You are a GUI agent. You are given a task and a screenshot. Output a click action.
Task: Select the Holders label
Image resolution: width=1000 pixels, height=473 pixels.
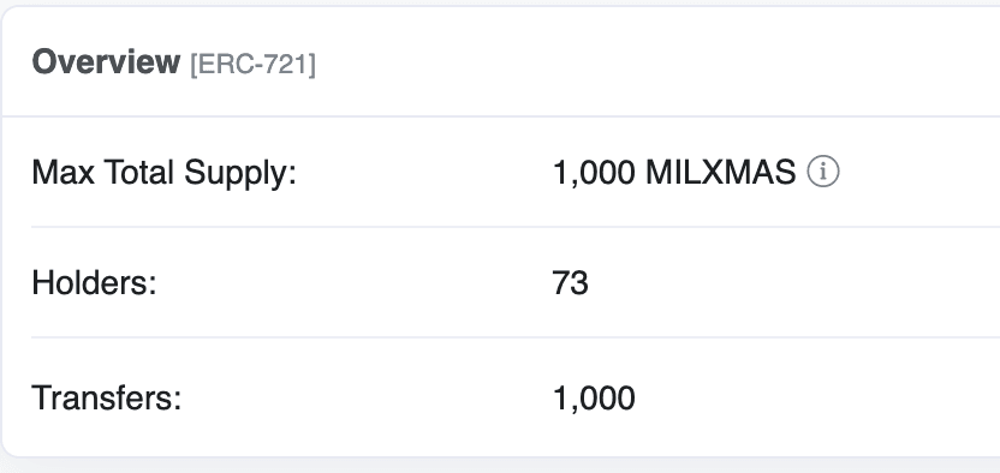pyautogui.click(x=94, y=282)
